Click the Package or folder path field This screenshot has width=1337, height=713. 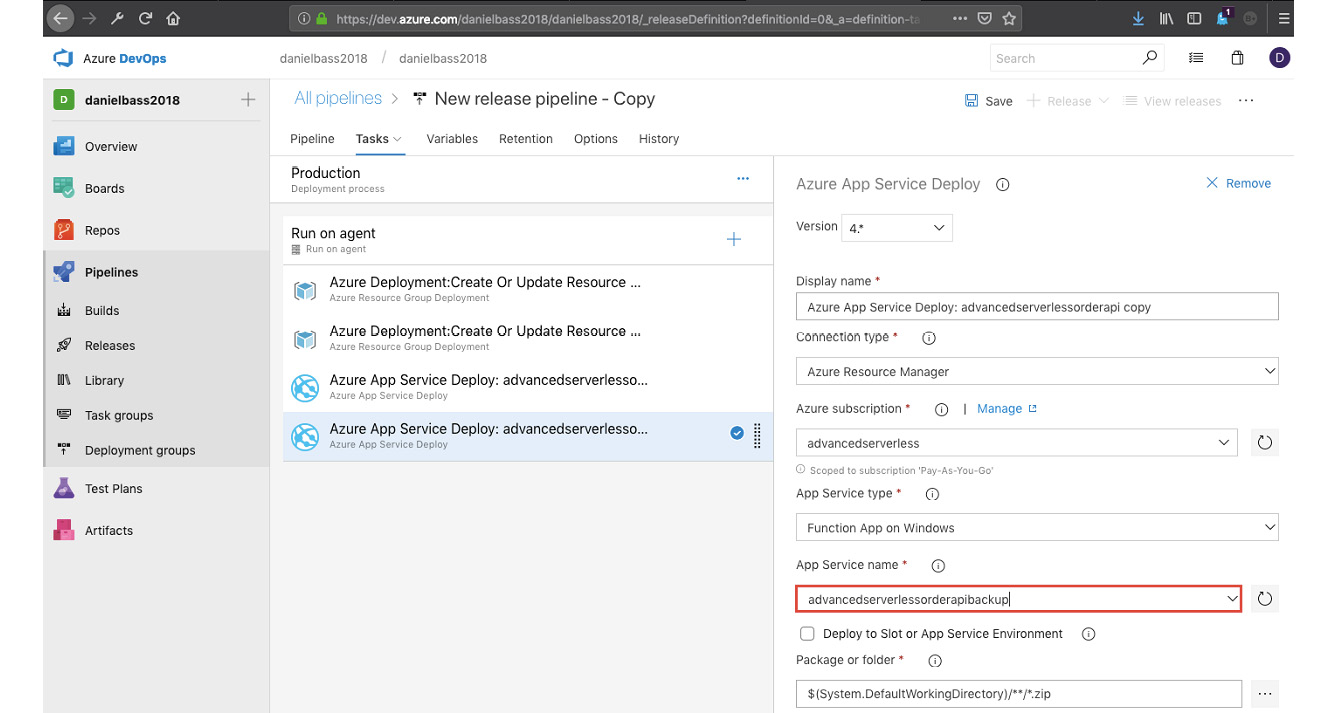click(x=1019, y=693)
